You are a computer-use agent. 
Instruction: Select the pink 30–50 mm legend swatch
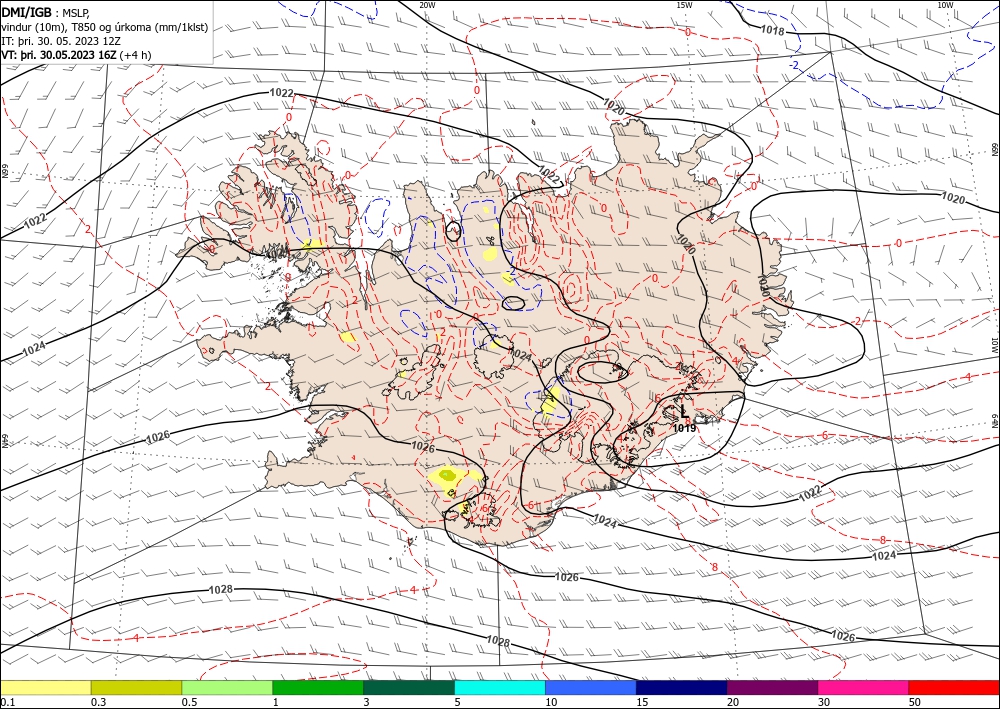pos(864,687)
